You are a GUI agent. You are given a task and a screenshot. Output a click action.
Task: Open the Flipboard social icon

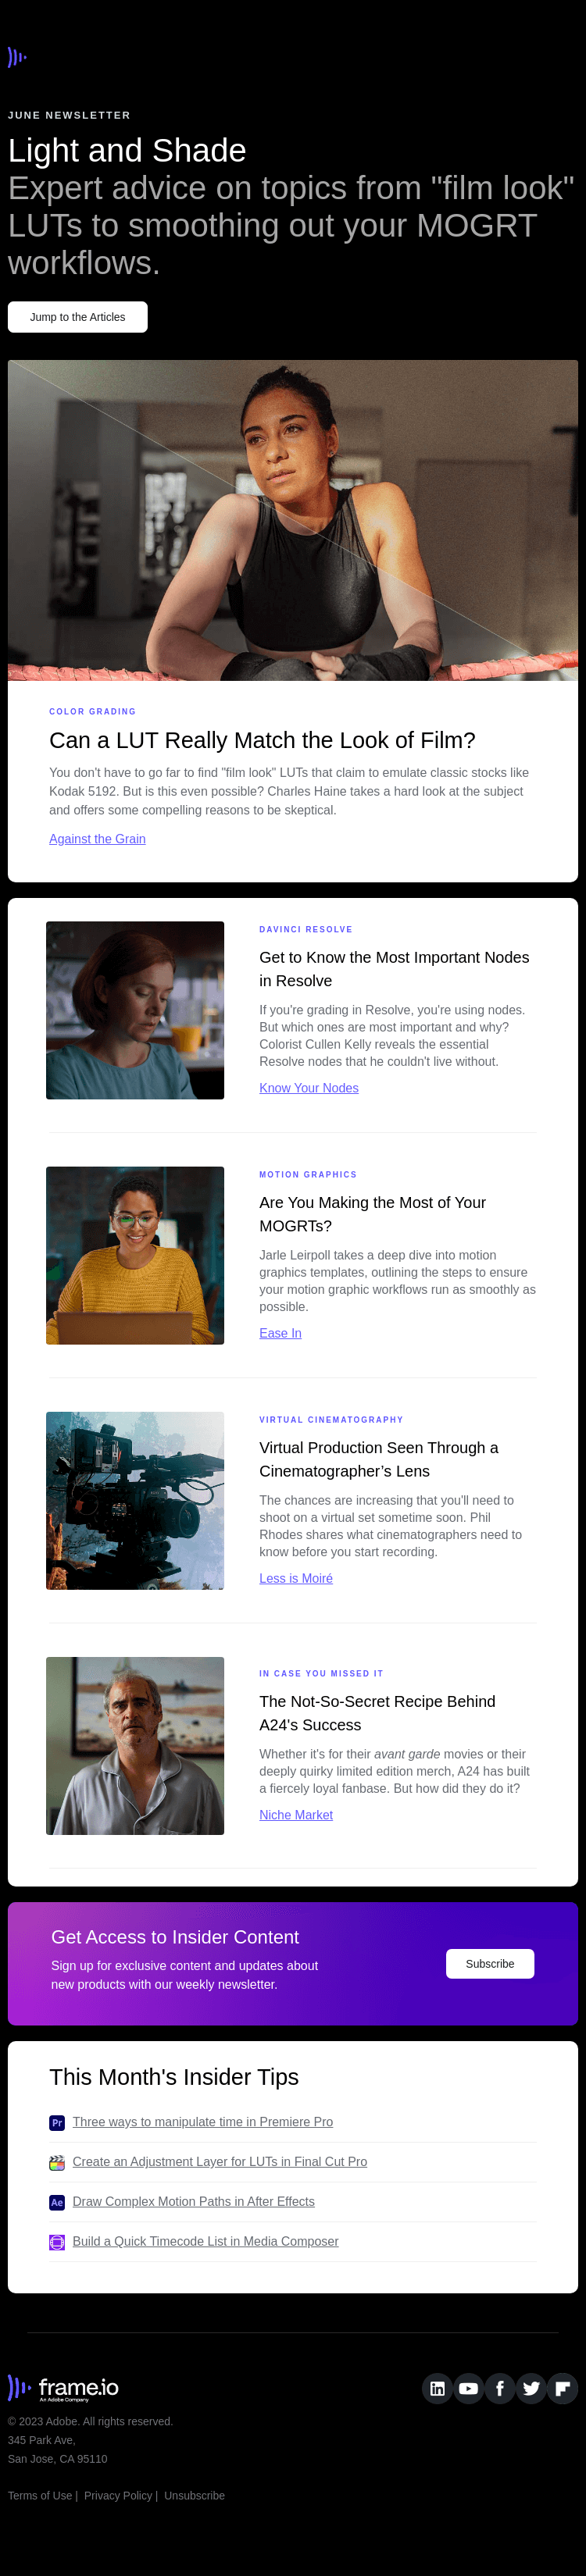click(x=562, y=2388)
